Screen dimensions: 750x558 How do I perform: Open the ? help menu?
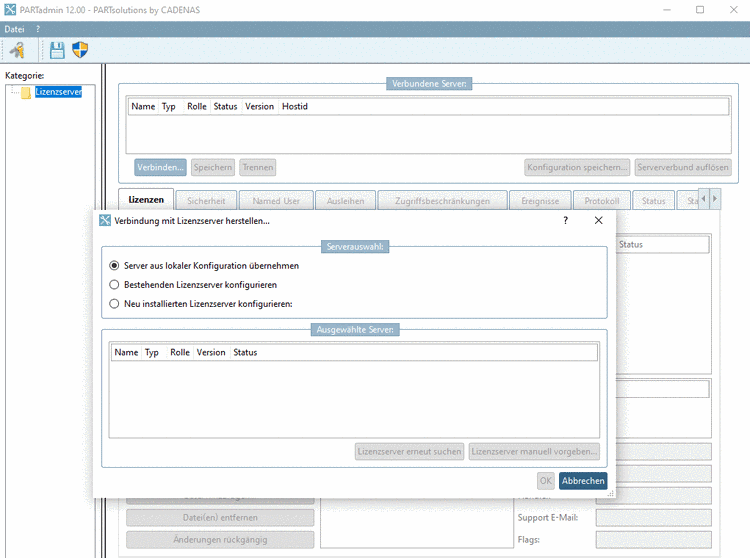pos(38,29)
